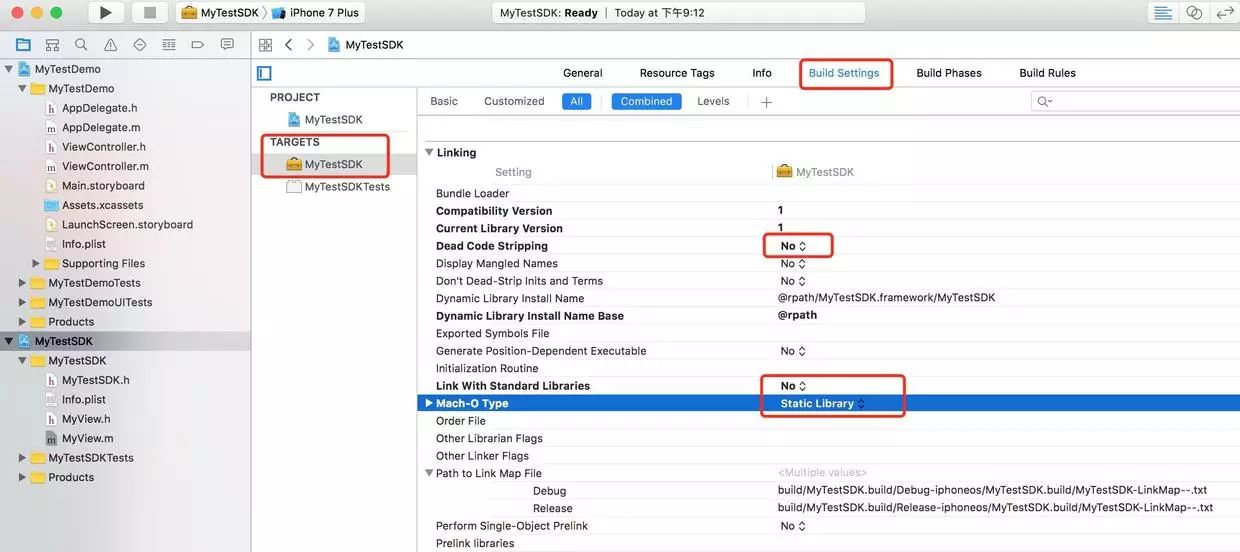This screenshot has width=1240, height=552.
Task: Expand the MyTestDemoTests group
Action: [23, 283]
